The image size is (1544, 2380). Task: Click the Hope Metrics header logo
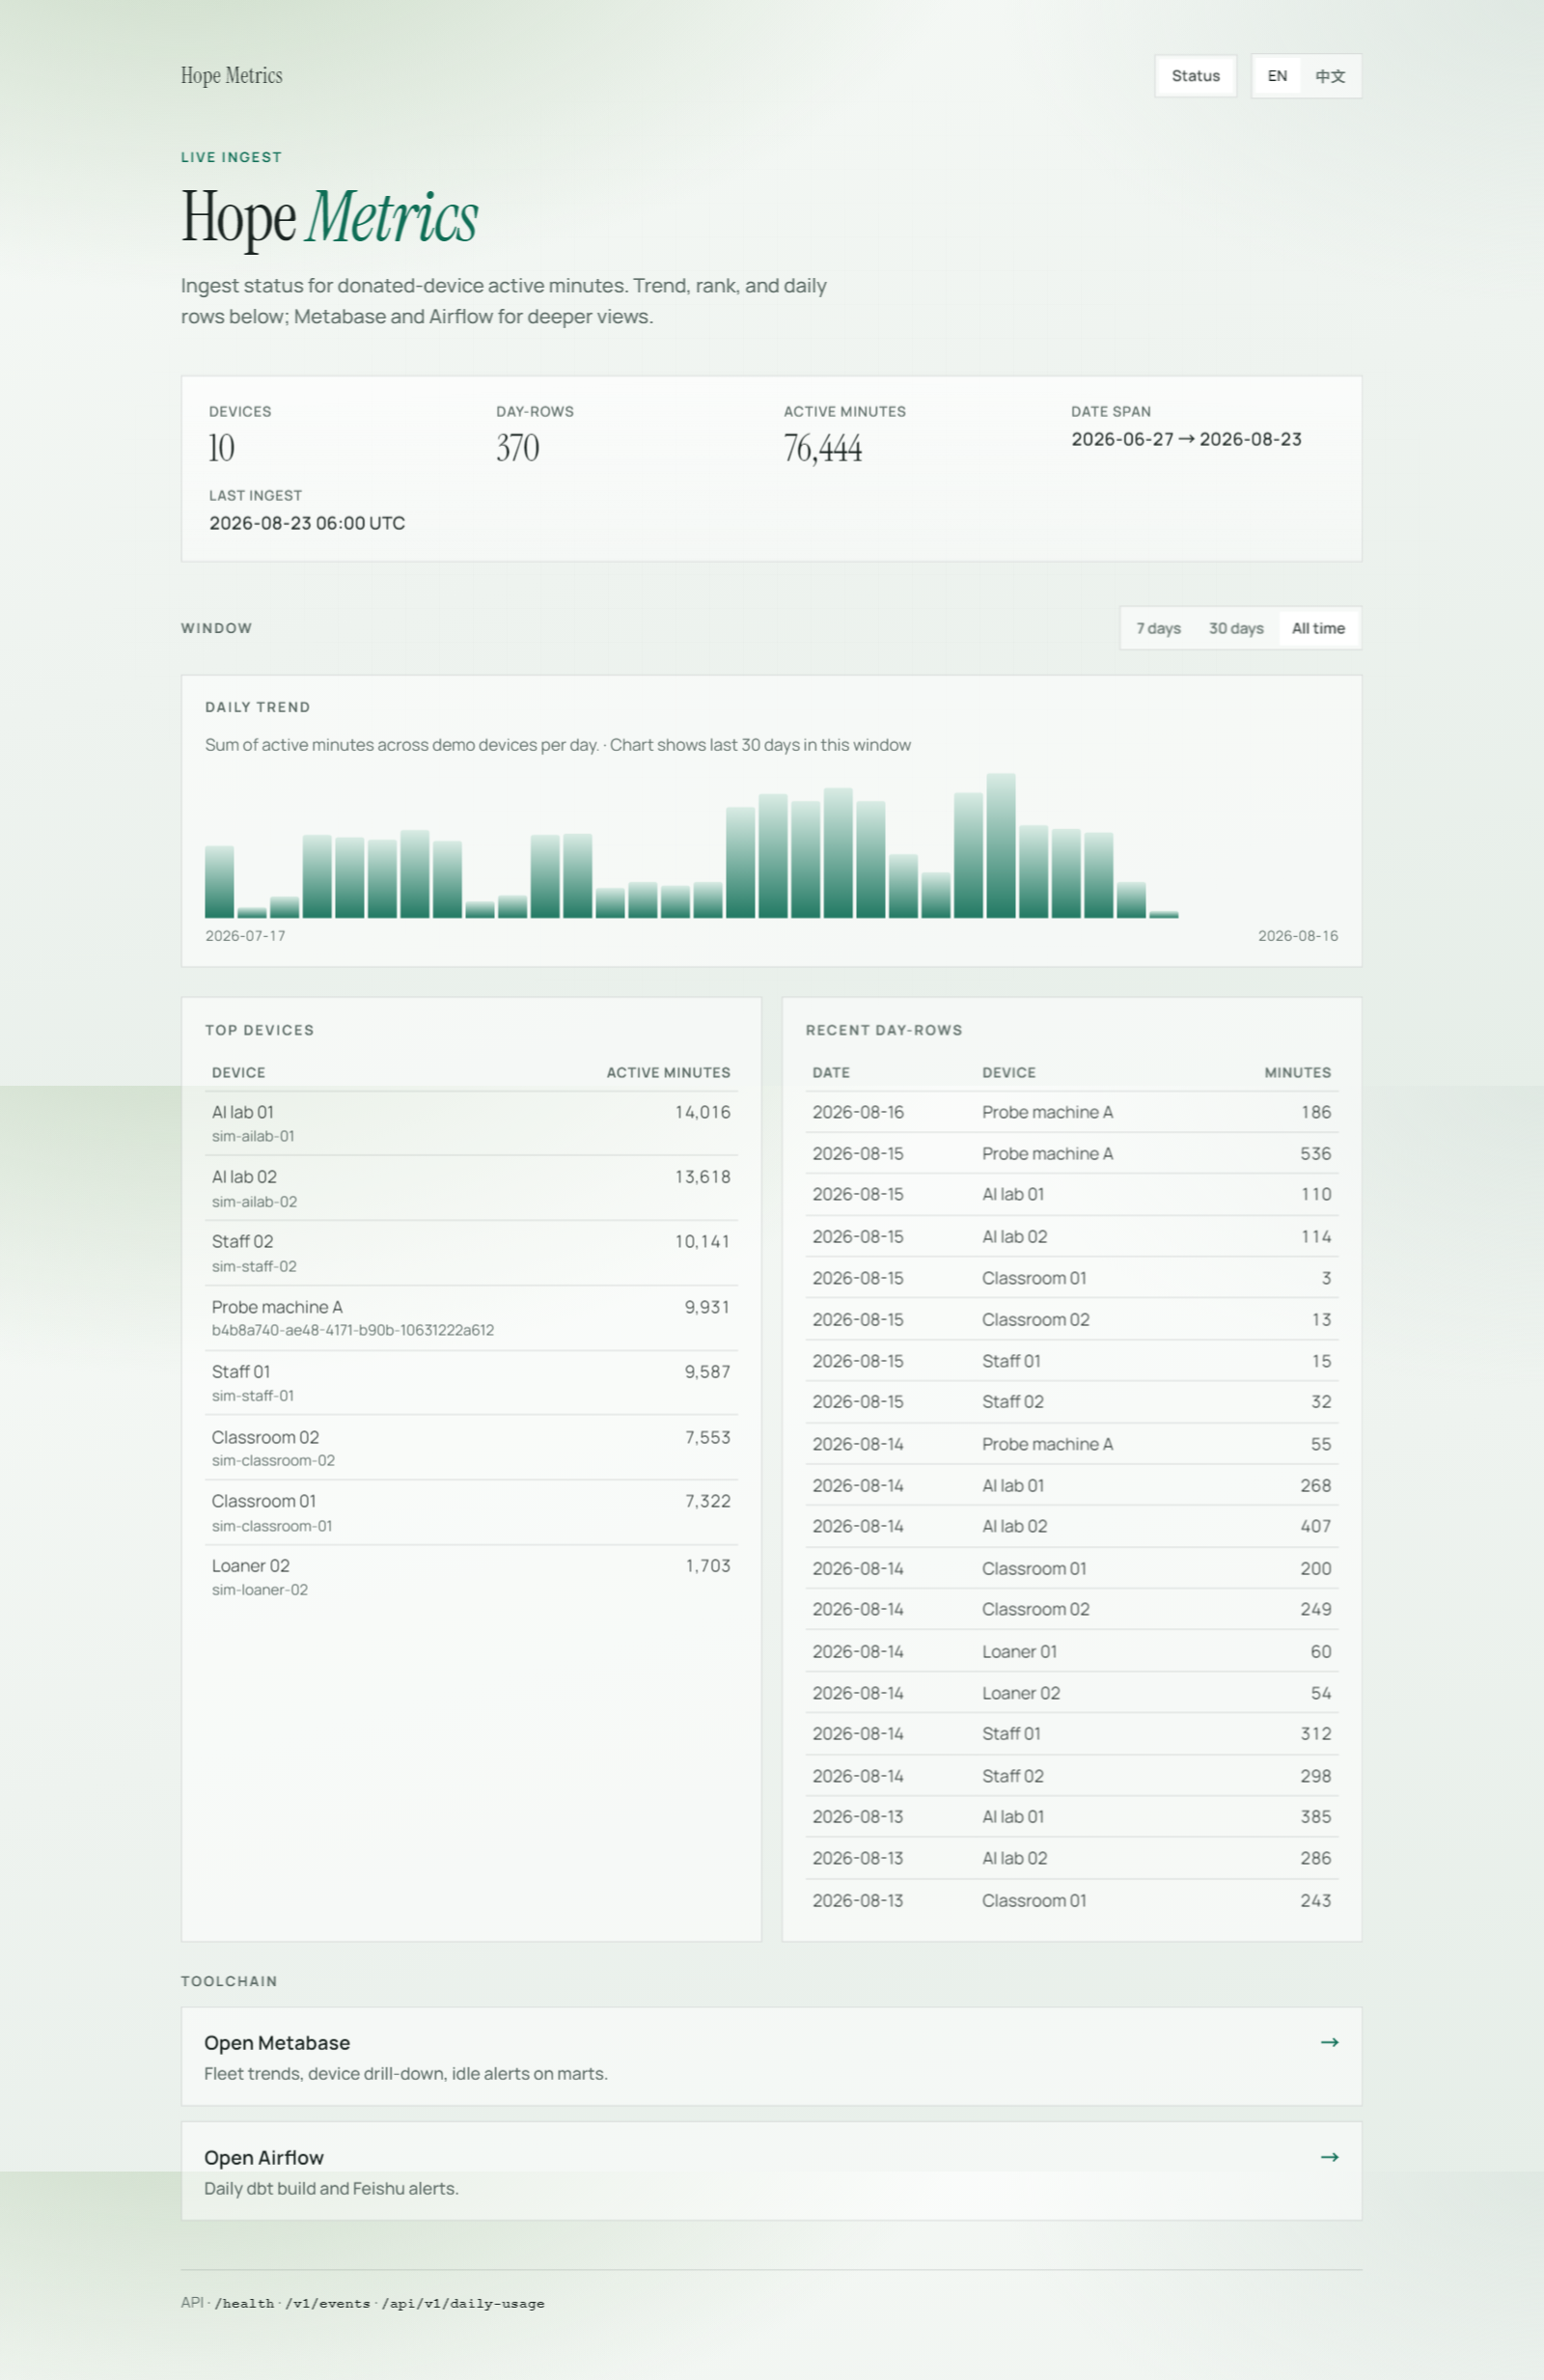[232, 76]
